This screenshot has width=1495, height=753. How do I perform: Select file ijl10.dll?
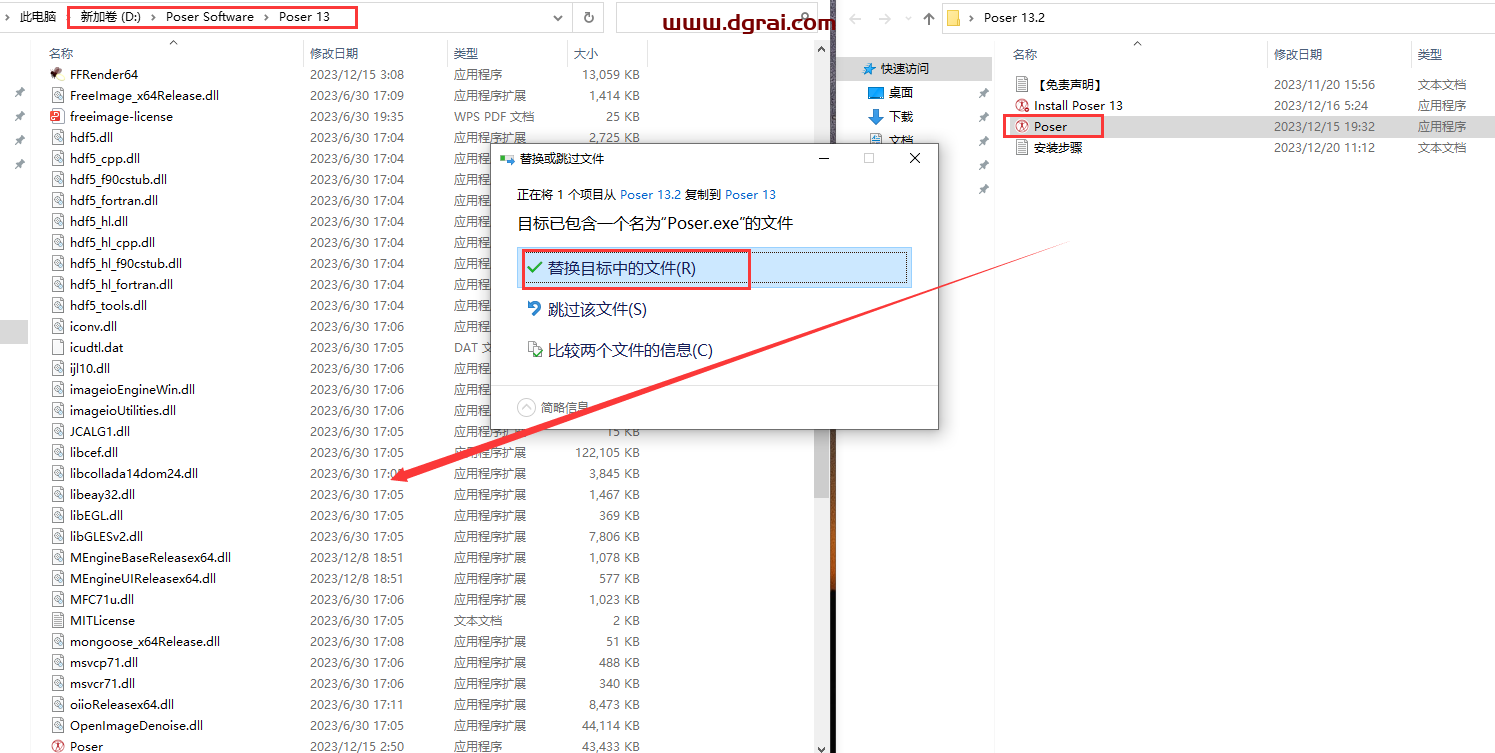(x=90, y=368)
